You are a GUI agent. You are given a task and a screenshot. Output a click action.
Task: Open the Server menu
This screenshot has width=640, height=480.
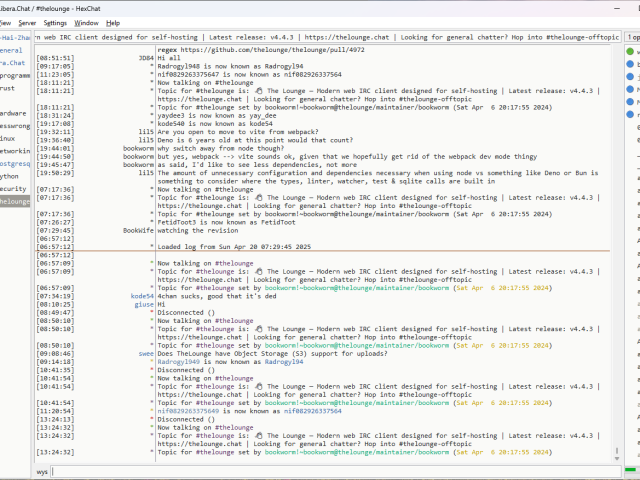(x=27, y=22)
